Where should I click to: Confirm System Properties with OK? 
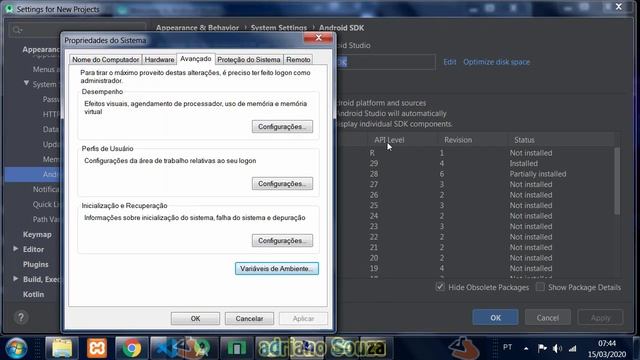pos(195,318)
